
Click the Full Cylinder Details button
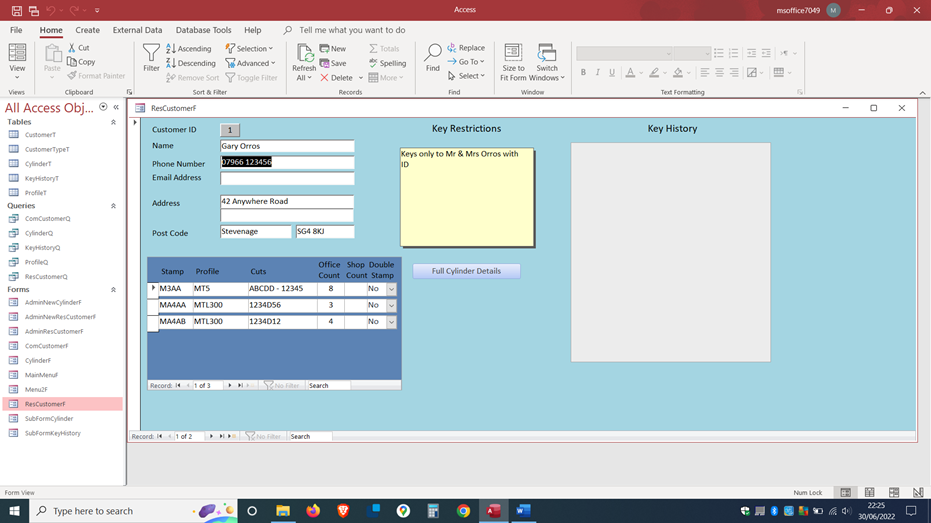(x=466, y=271)
